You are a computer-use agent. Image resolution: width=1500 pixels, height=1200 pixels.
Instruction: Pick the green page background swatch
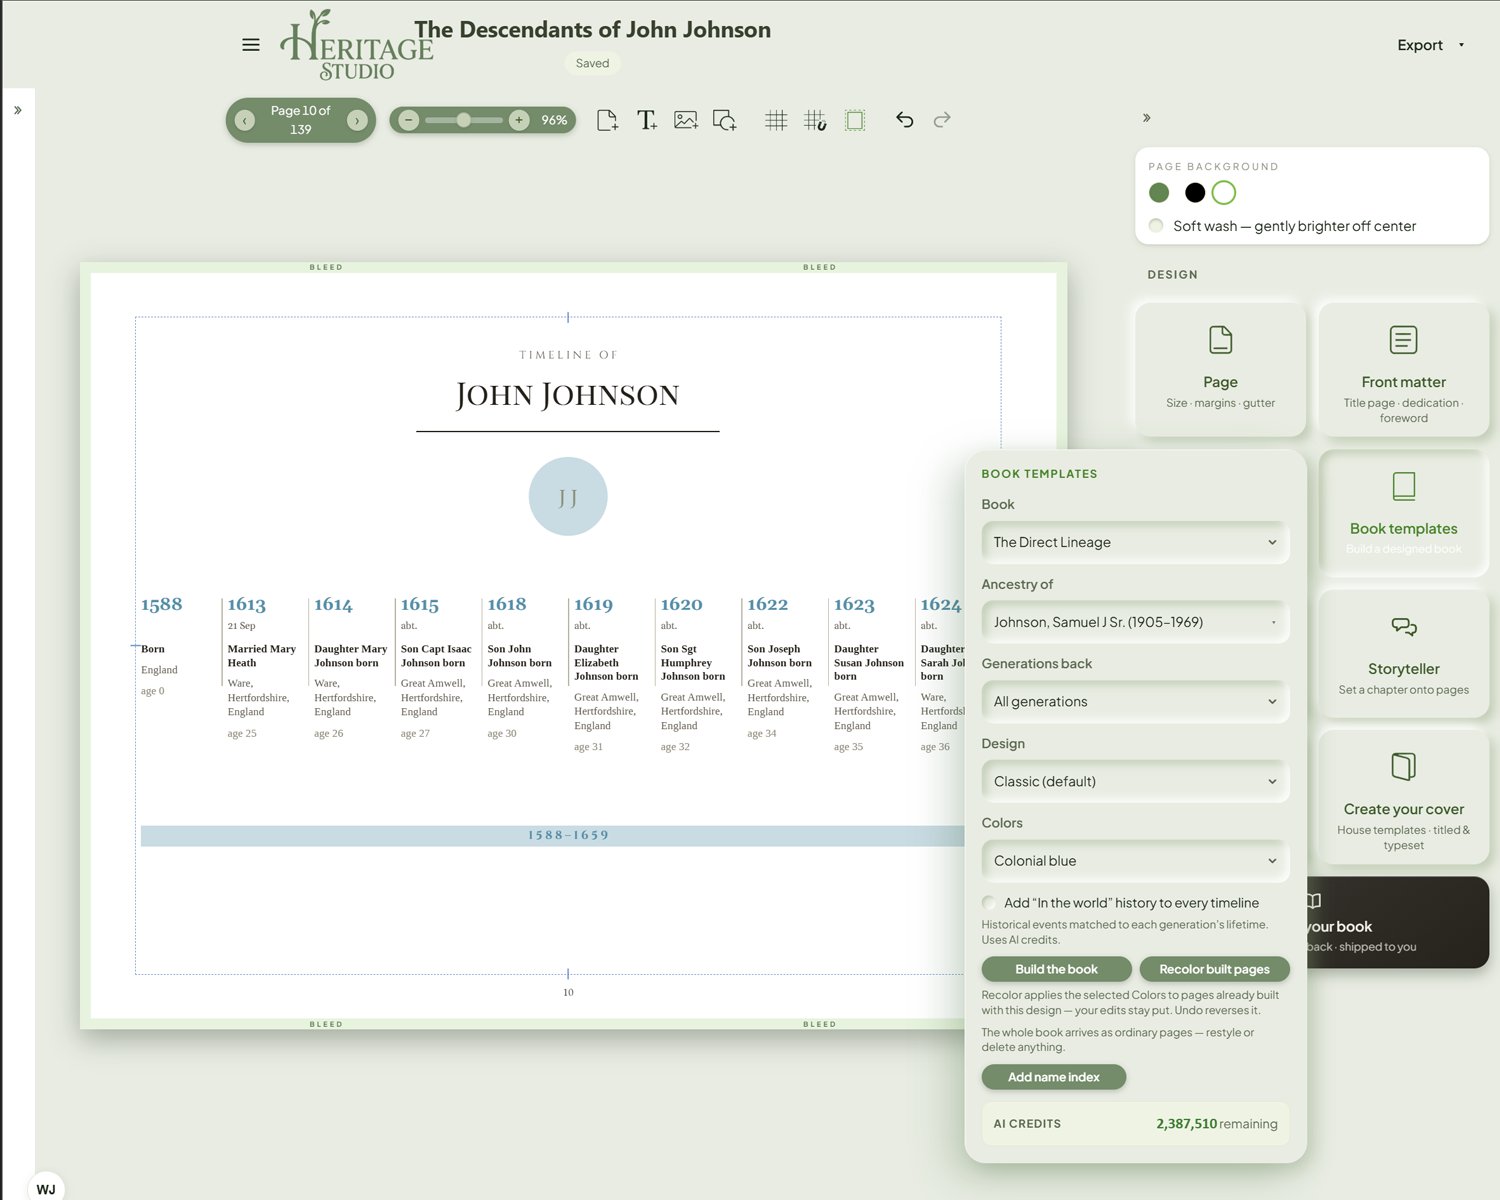point(1160,193)
